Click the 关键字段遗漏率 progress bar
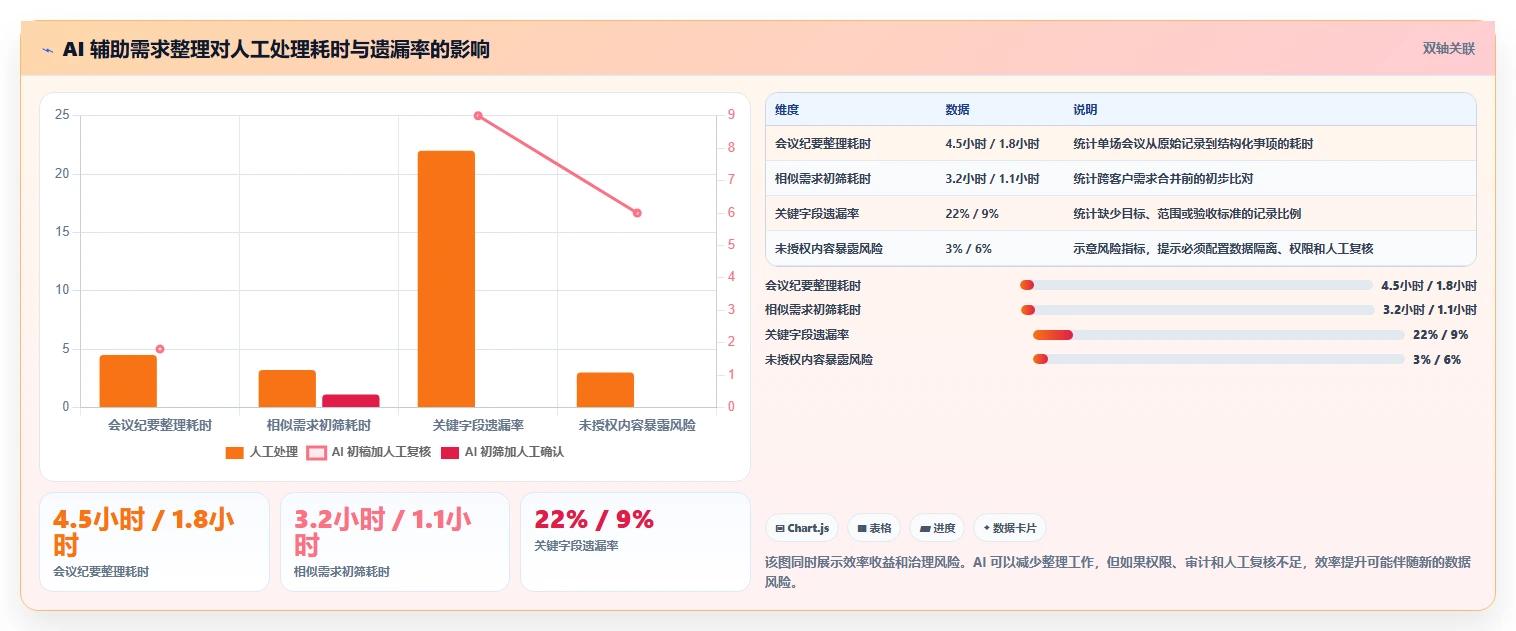Viewport: 1516px width, 631px height. [x=1218, y=335]
